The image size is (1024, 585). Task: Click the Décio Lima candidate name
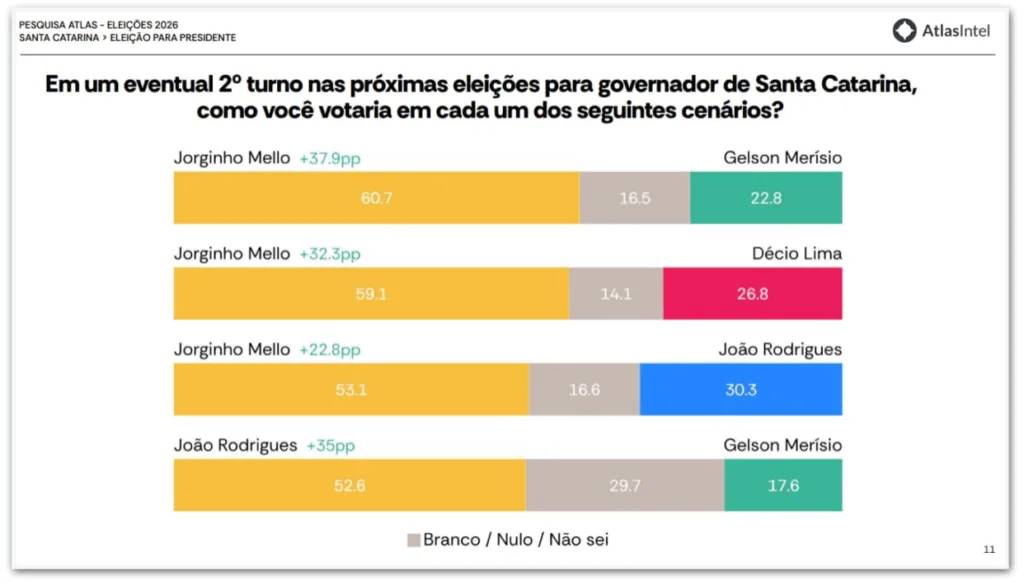pyautogui.click(x=797, y=254)
